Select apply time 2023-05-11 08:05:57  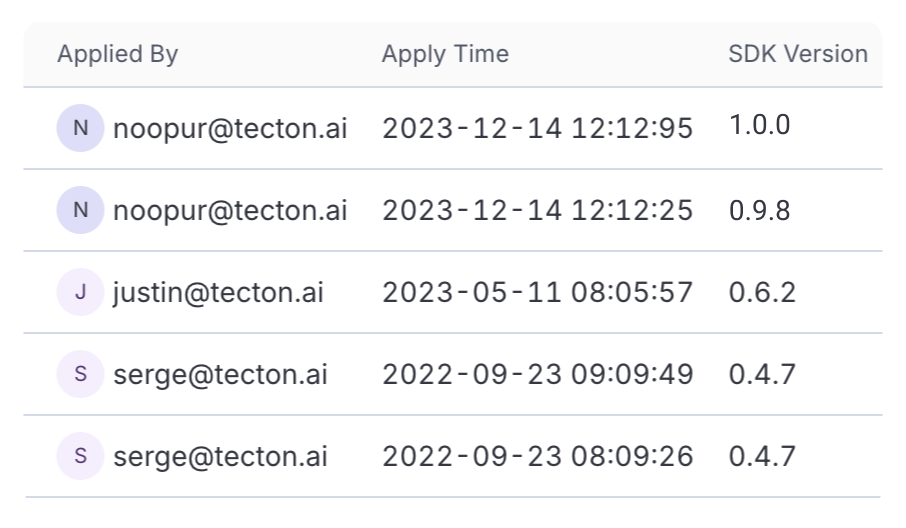537,292
